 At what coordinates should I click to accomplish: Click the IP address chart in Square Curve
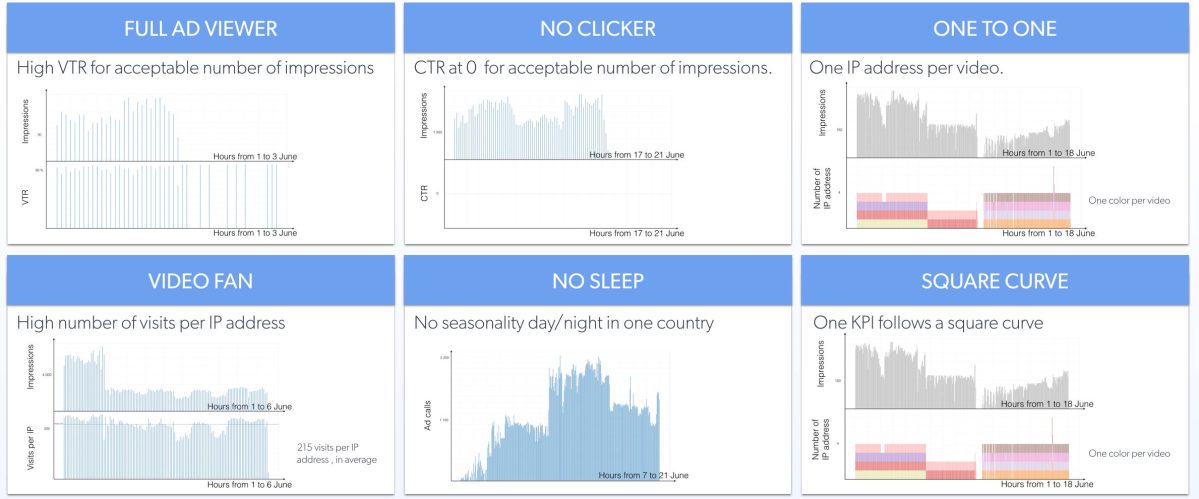pyautogui.click(x=960, y=458)
